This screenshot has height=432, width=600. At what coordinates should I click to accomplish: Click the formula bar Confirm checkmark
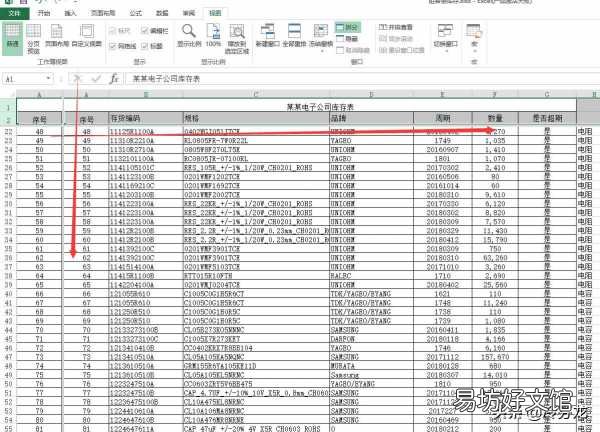(x=96, y=79)
